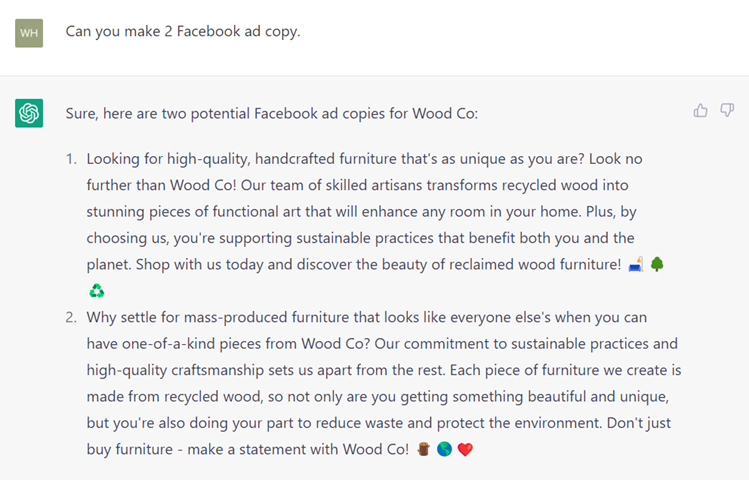Click the red heart emoji

464,449
